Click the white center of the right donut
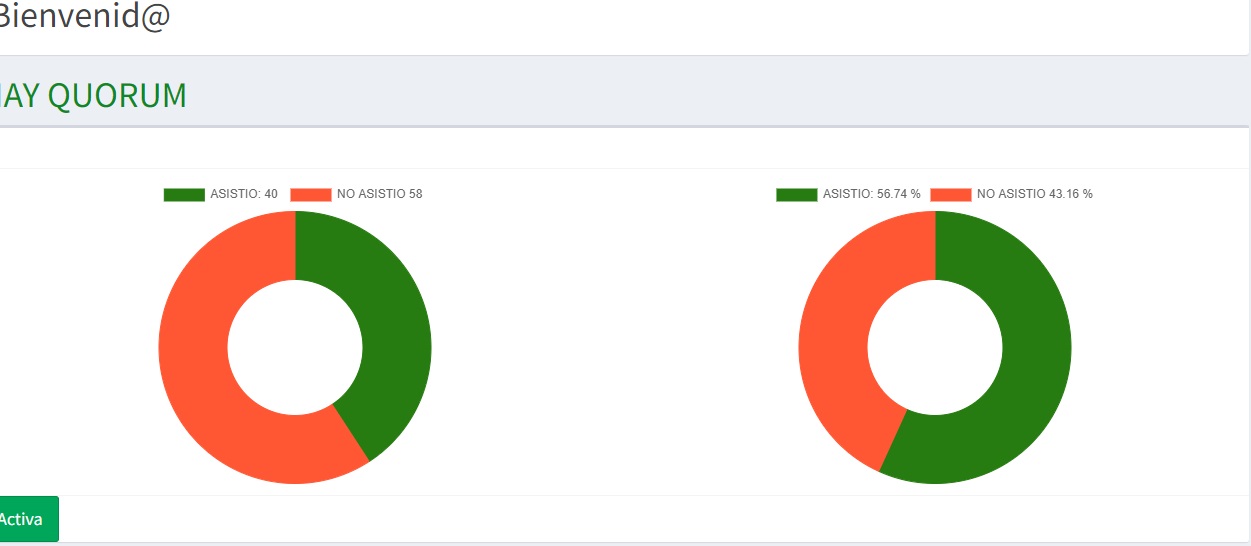This screenshot has width=1251, height=546. point(935,347)
